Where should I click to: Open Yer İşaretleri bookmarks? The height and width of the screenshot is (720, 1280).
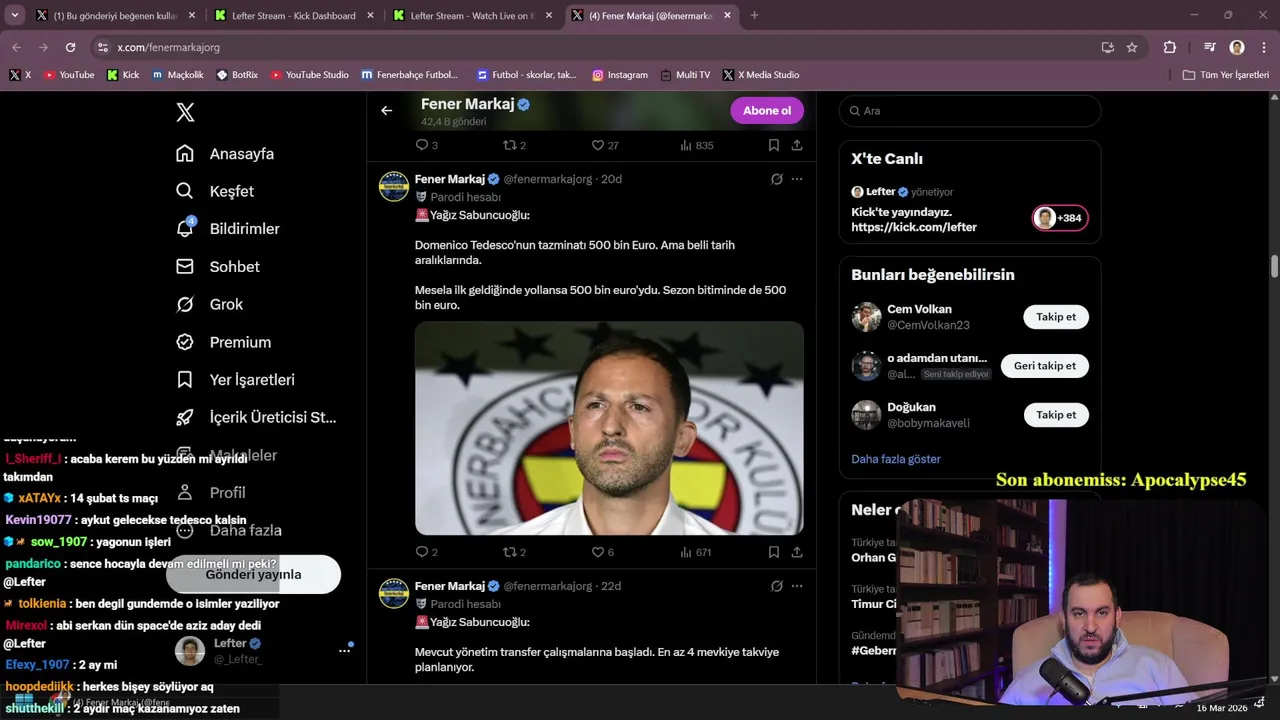pos(235,380)
